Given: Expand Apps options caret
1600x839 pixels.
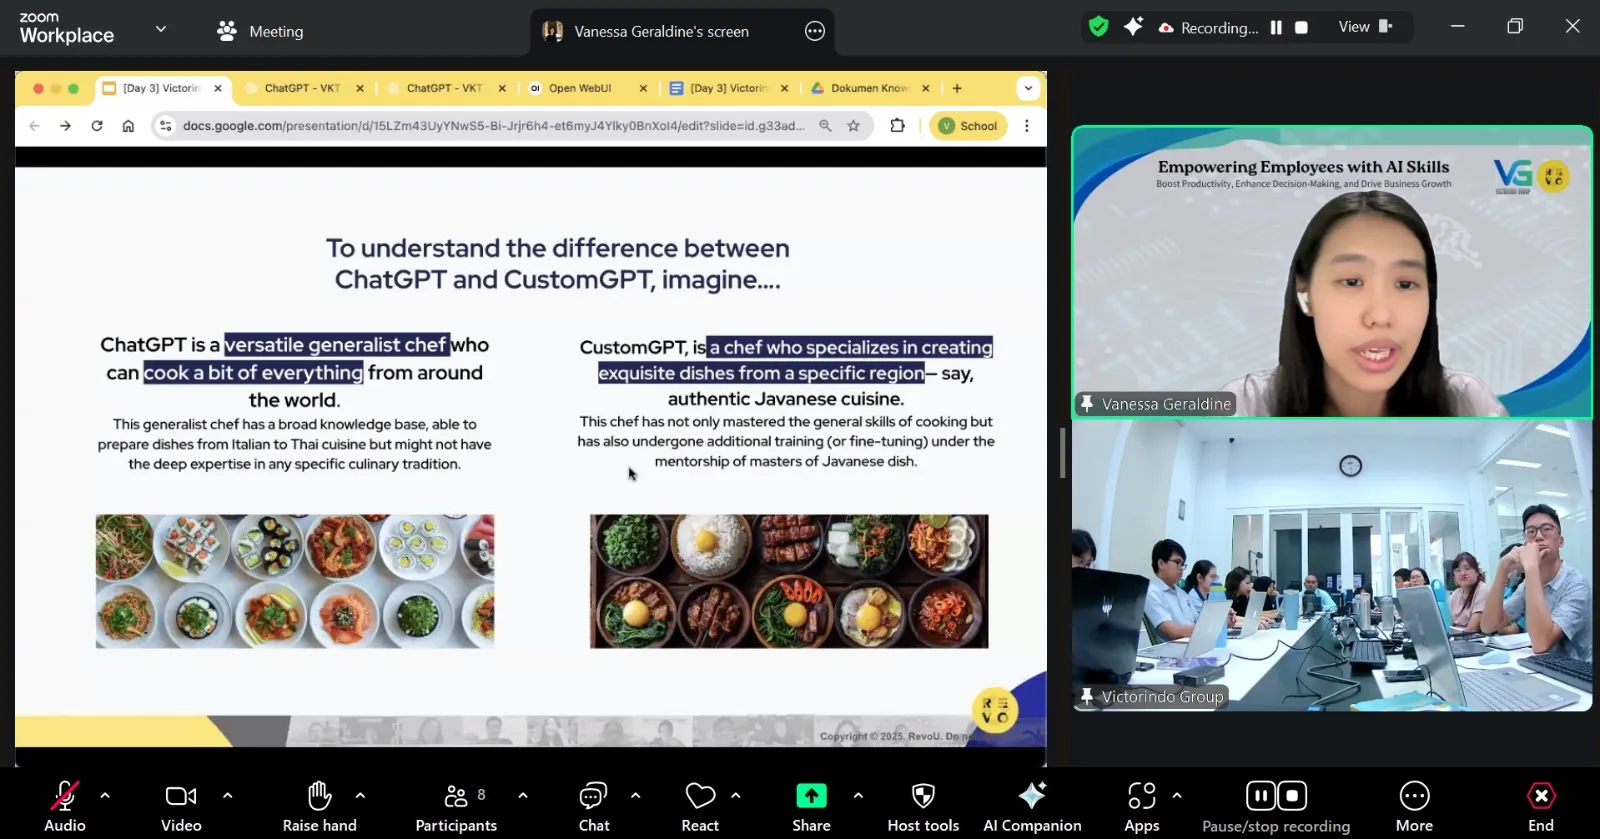Looking at the screenshot, I should (x=1177, y=796).
